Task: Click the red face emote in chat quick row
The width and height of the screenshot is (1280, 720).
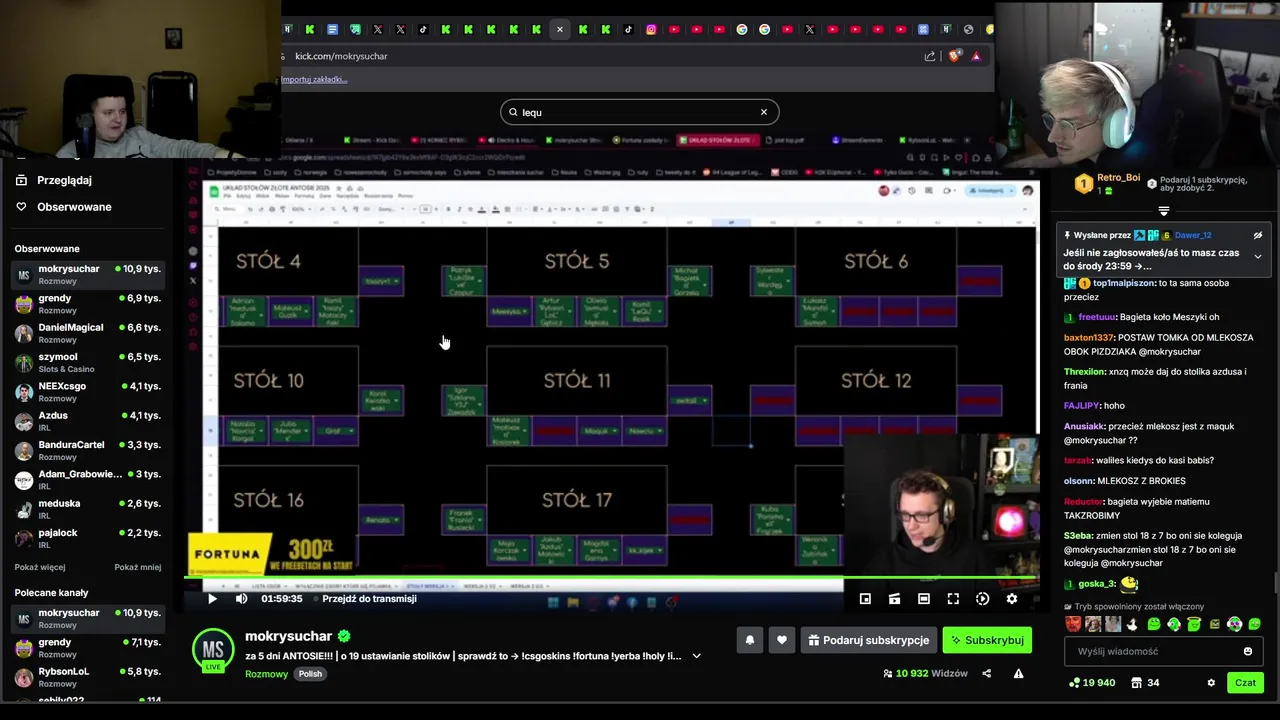Action: click(1073, 624)
